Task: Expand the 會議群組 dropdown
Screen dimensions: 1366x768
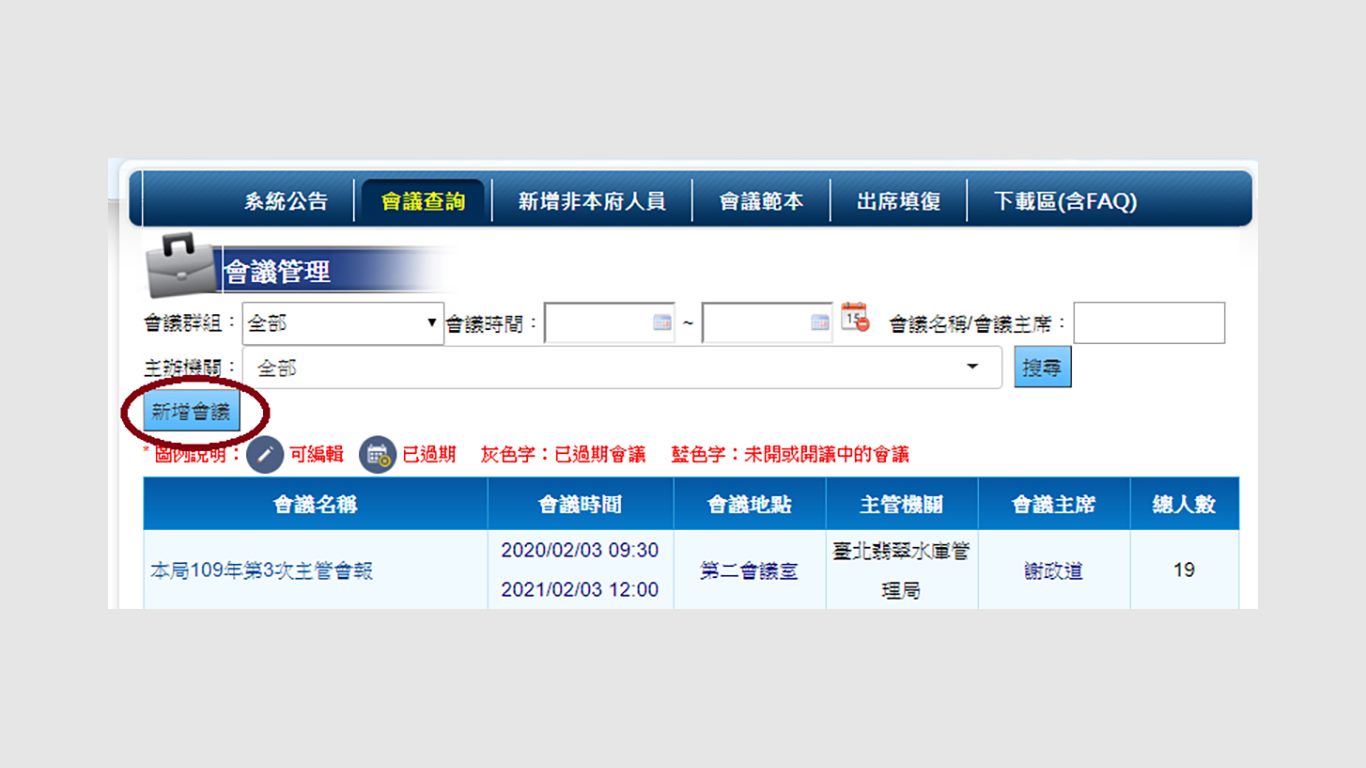Action: 343,324
